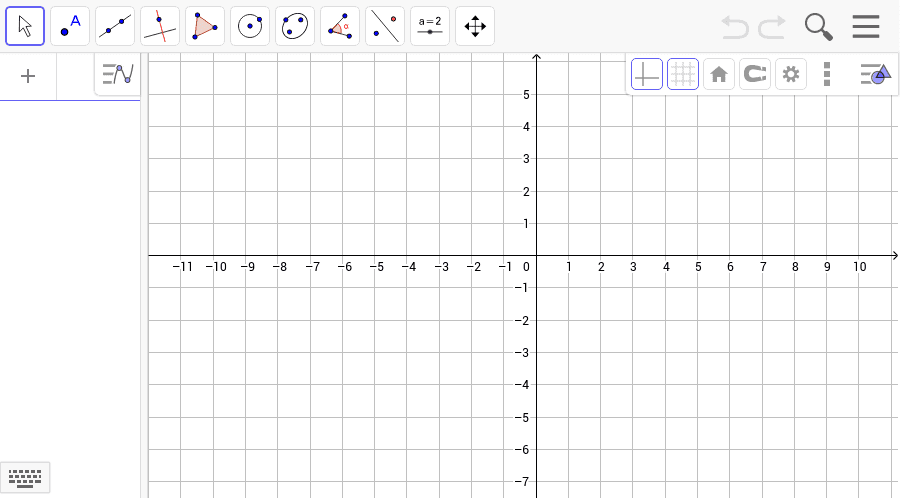Image resolution: width=900 pixels, height=500 pixels.
Task: Click x-axis label −6
Action: pos(344,267)
